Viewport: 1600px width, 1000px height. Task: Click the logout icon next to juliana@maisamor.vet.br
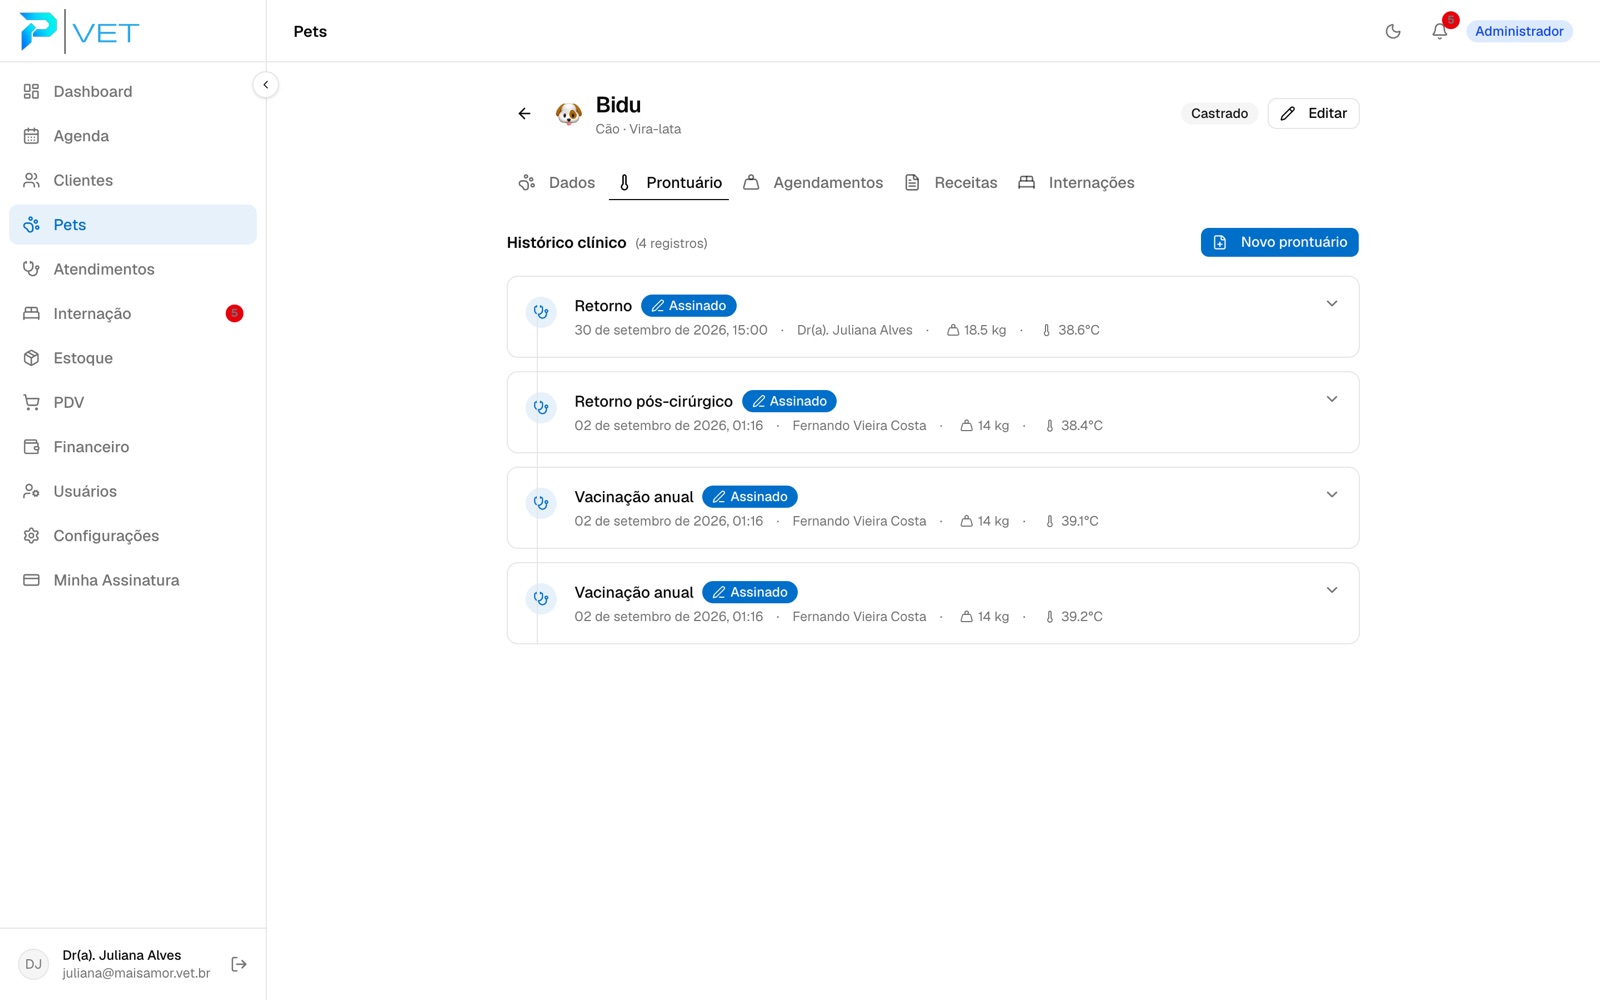pos(239,964)
